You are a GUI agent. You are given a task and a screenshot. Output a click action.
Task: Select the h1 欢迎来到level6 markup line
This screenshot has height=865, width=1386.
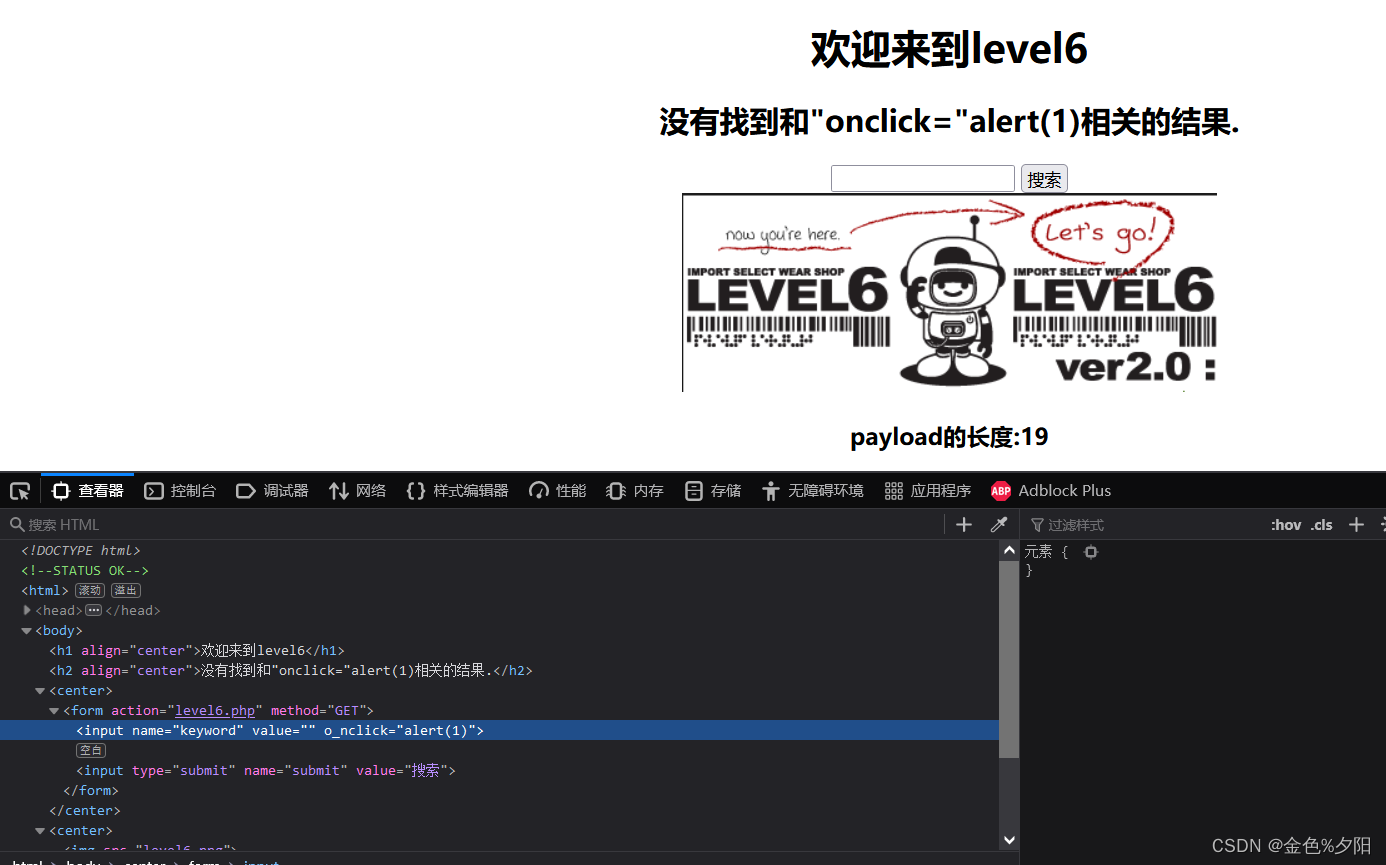(x=499, y=651)
